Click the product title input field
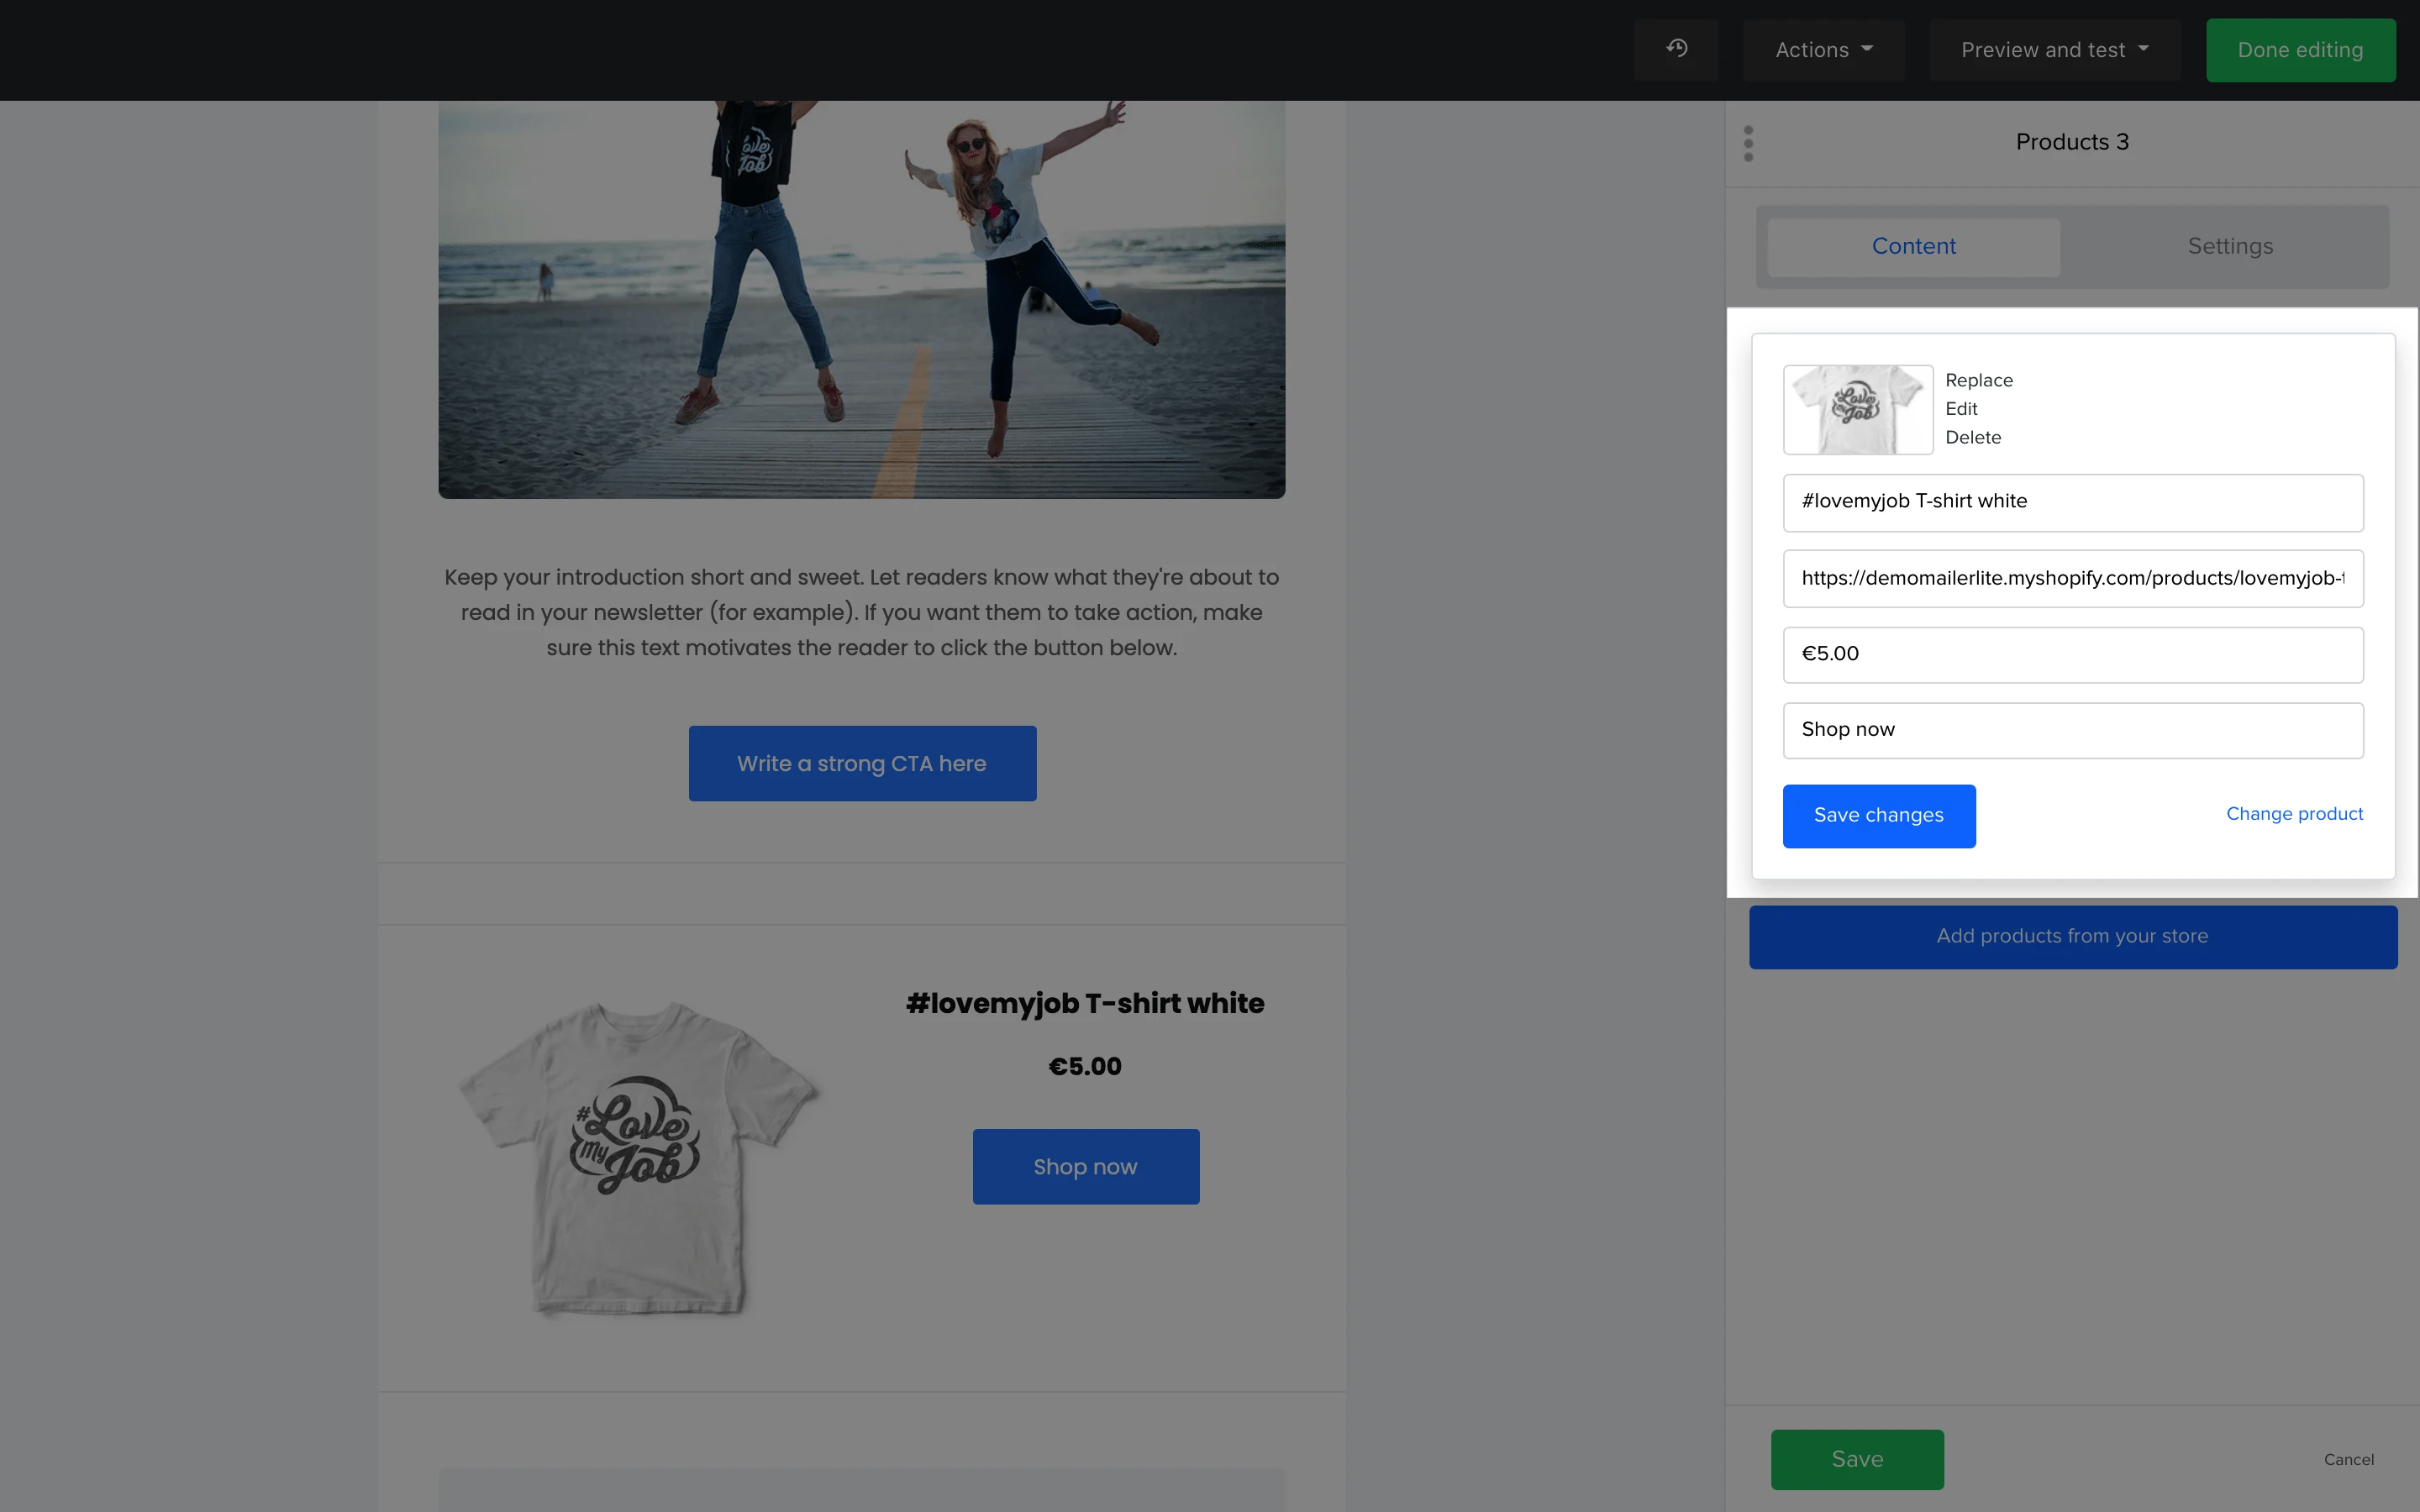2420x1512 pixels. (2072, 502)
